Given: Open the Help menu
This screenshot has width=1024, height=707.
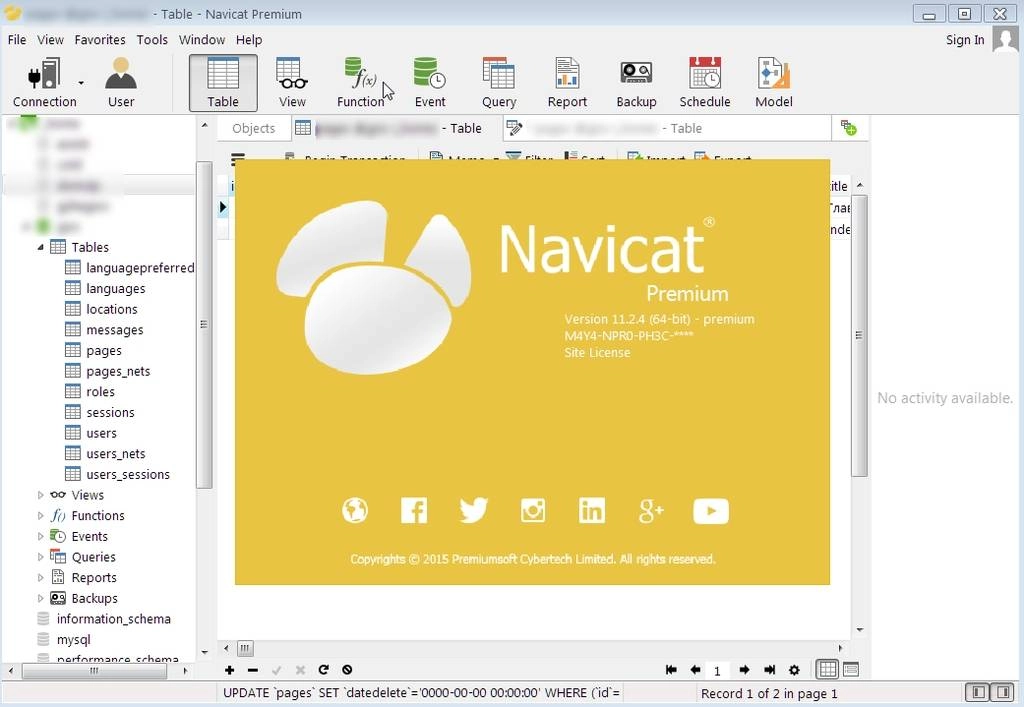Looking at the screenshot, I should [249, 40].
